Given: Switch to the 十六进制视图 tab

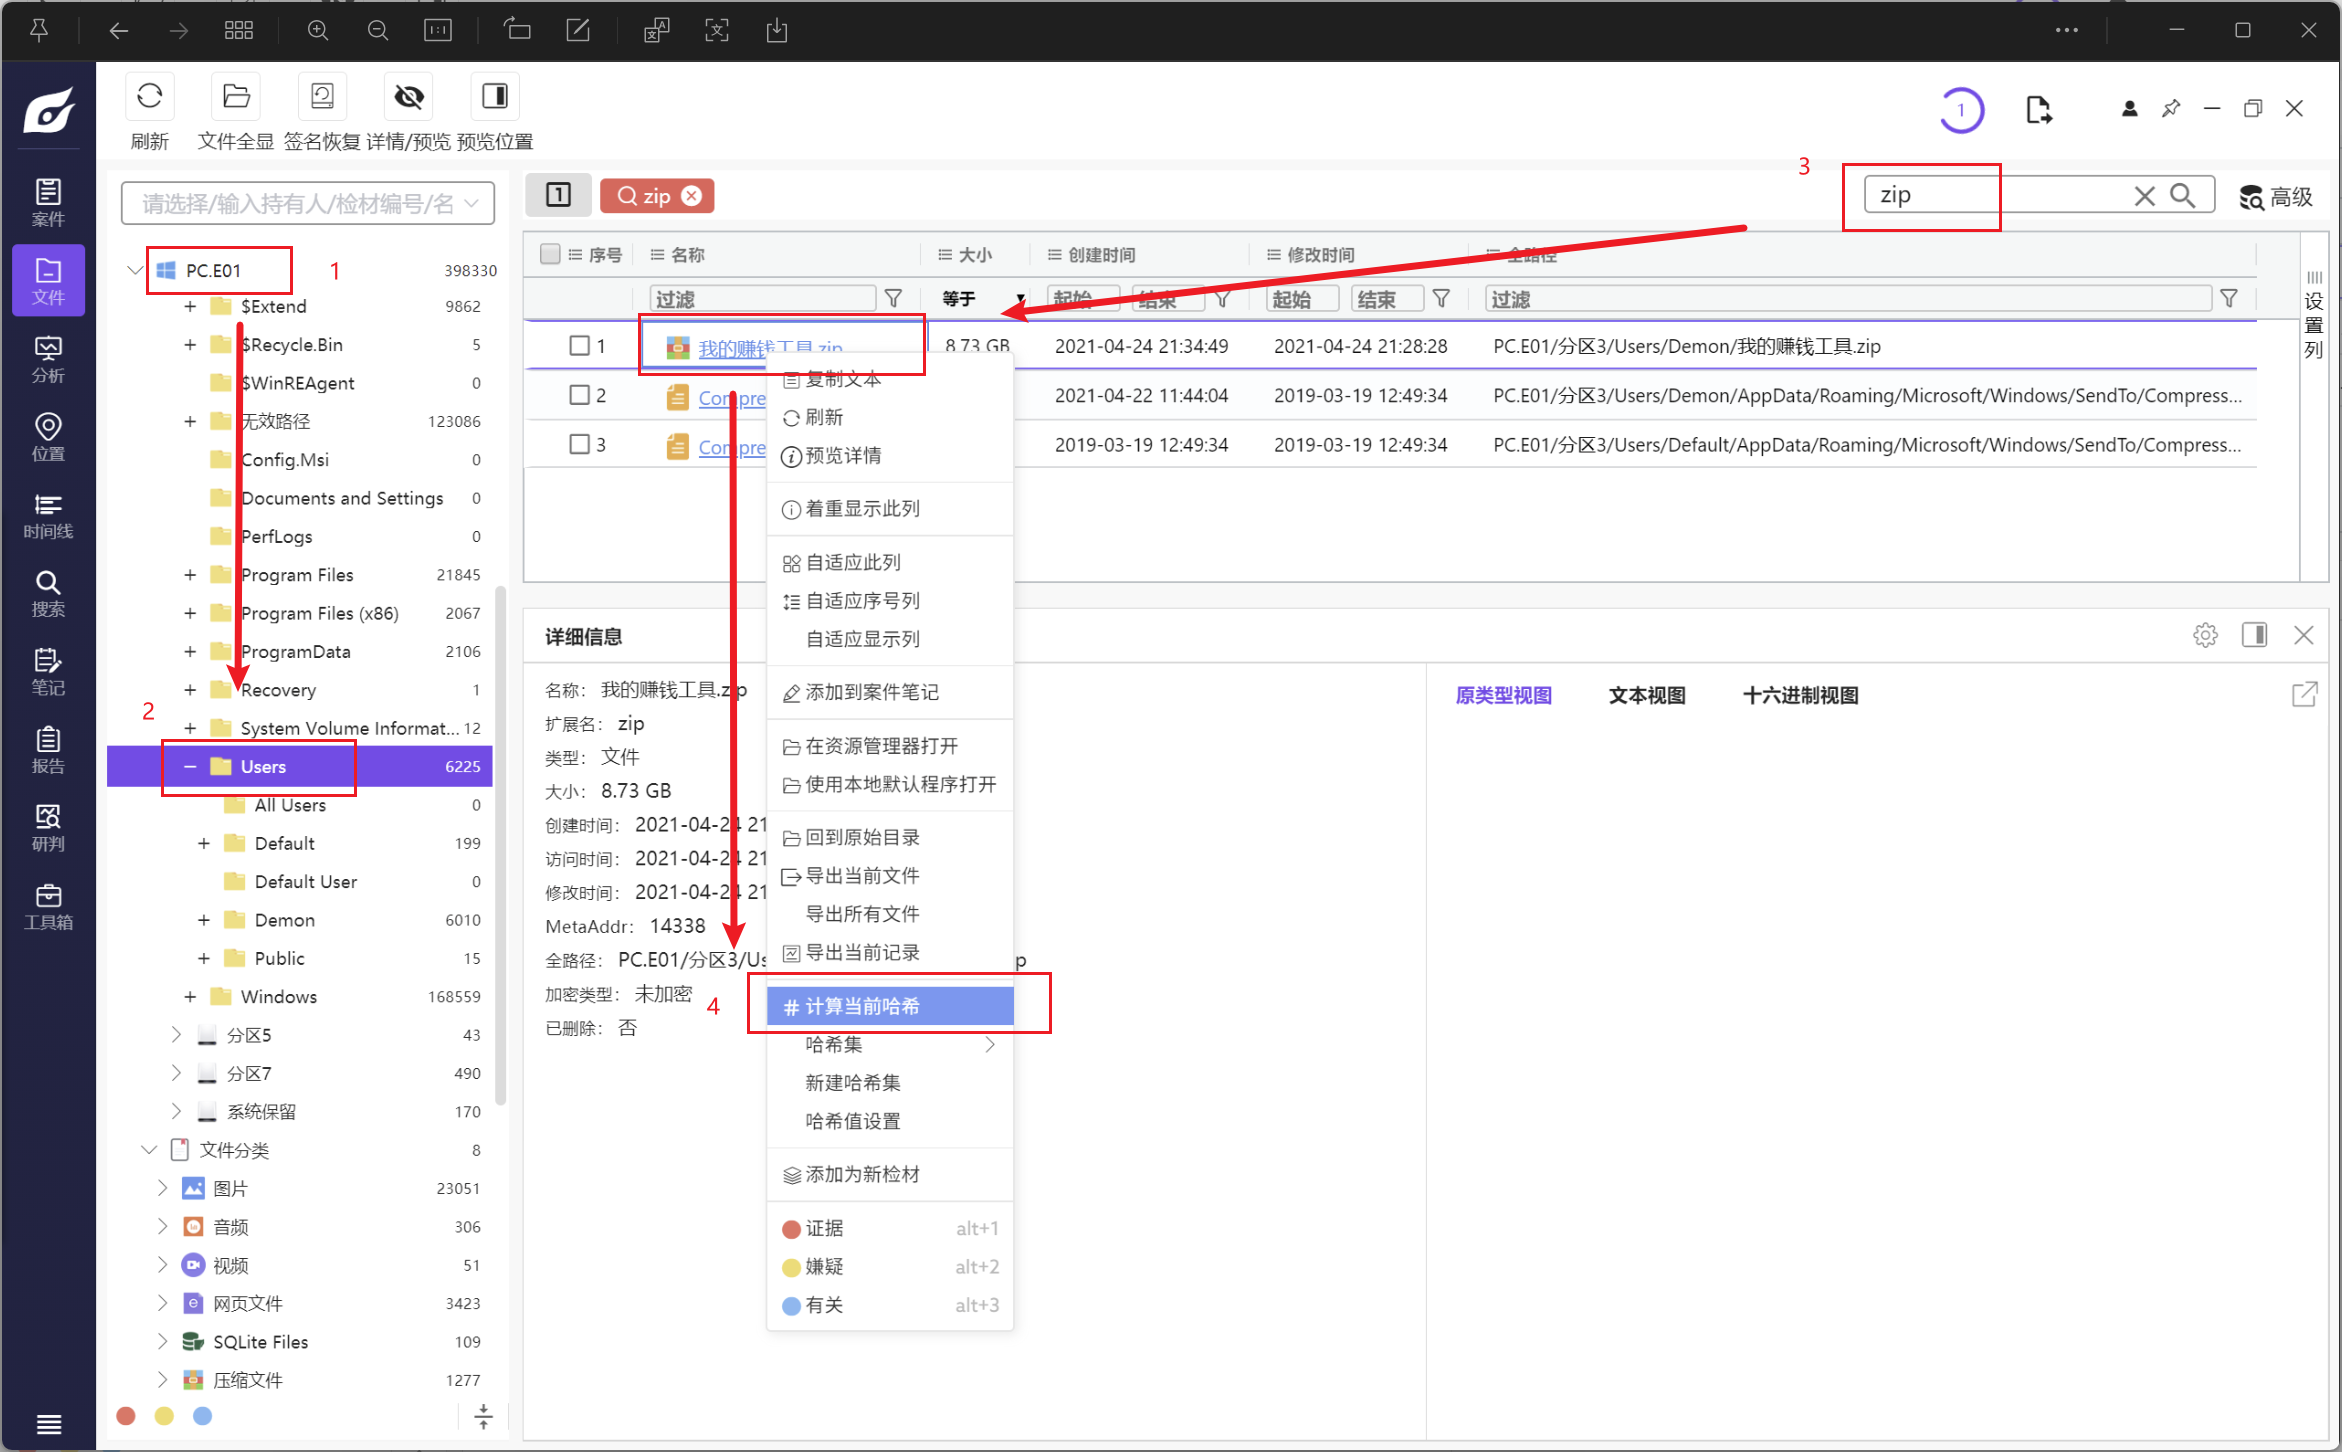Looking at the screenshot, I should (x=1800, y=695).
